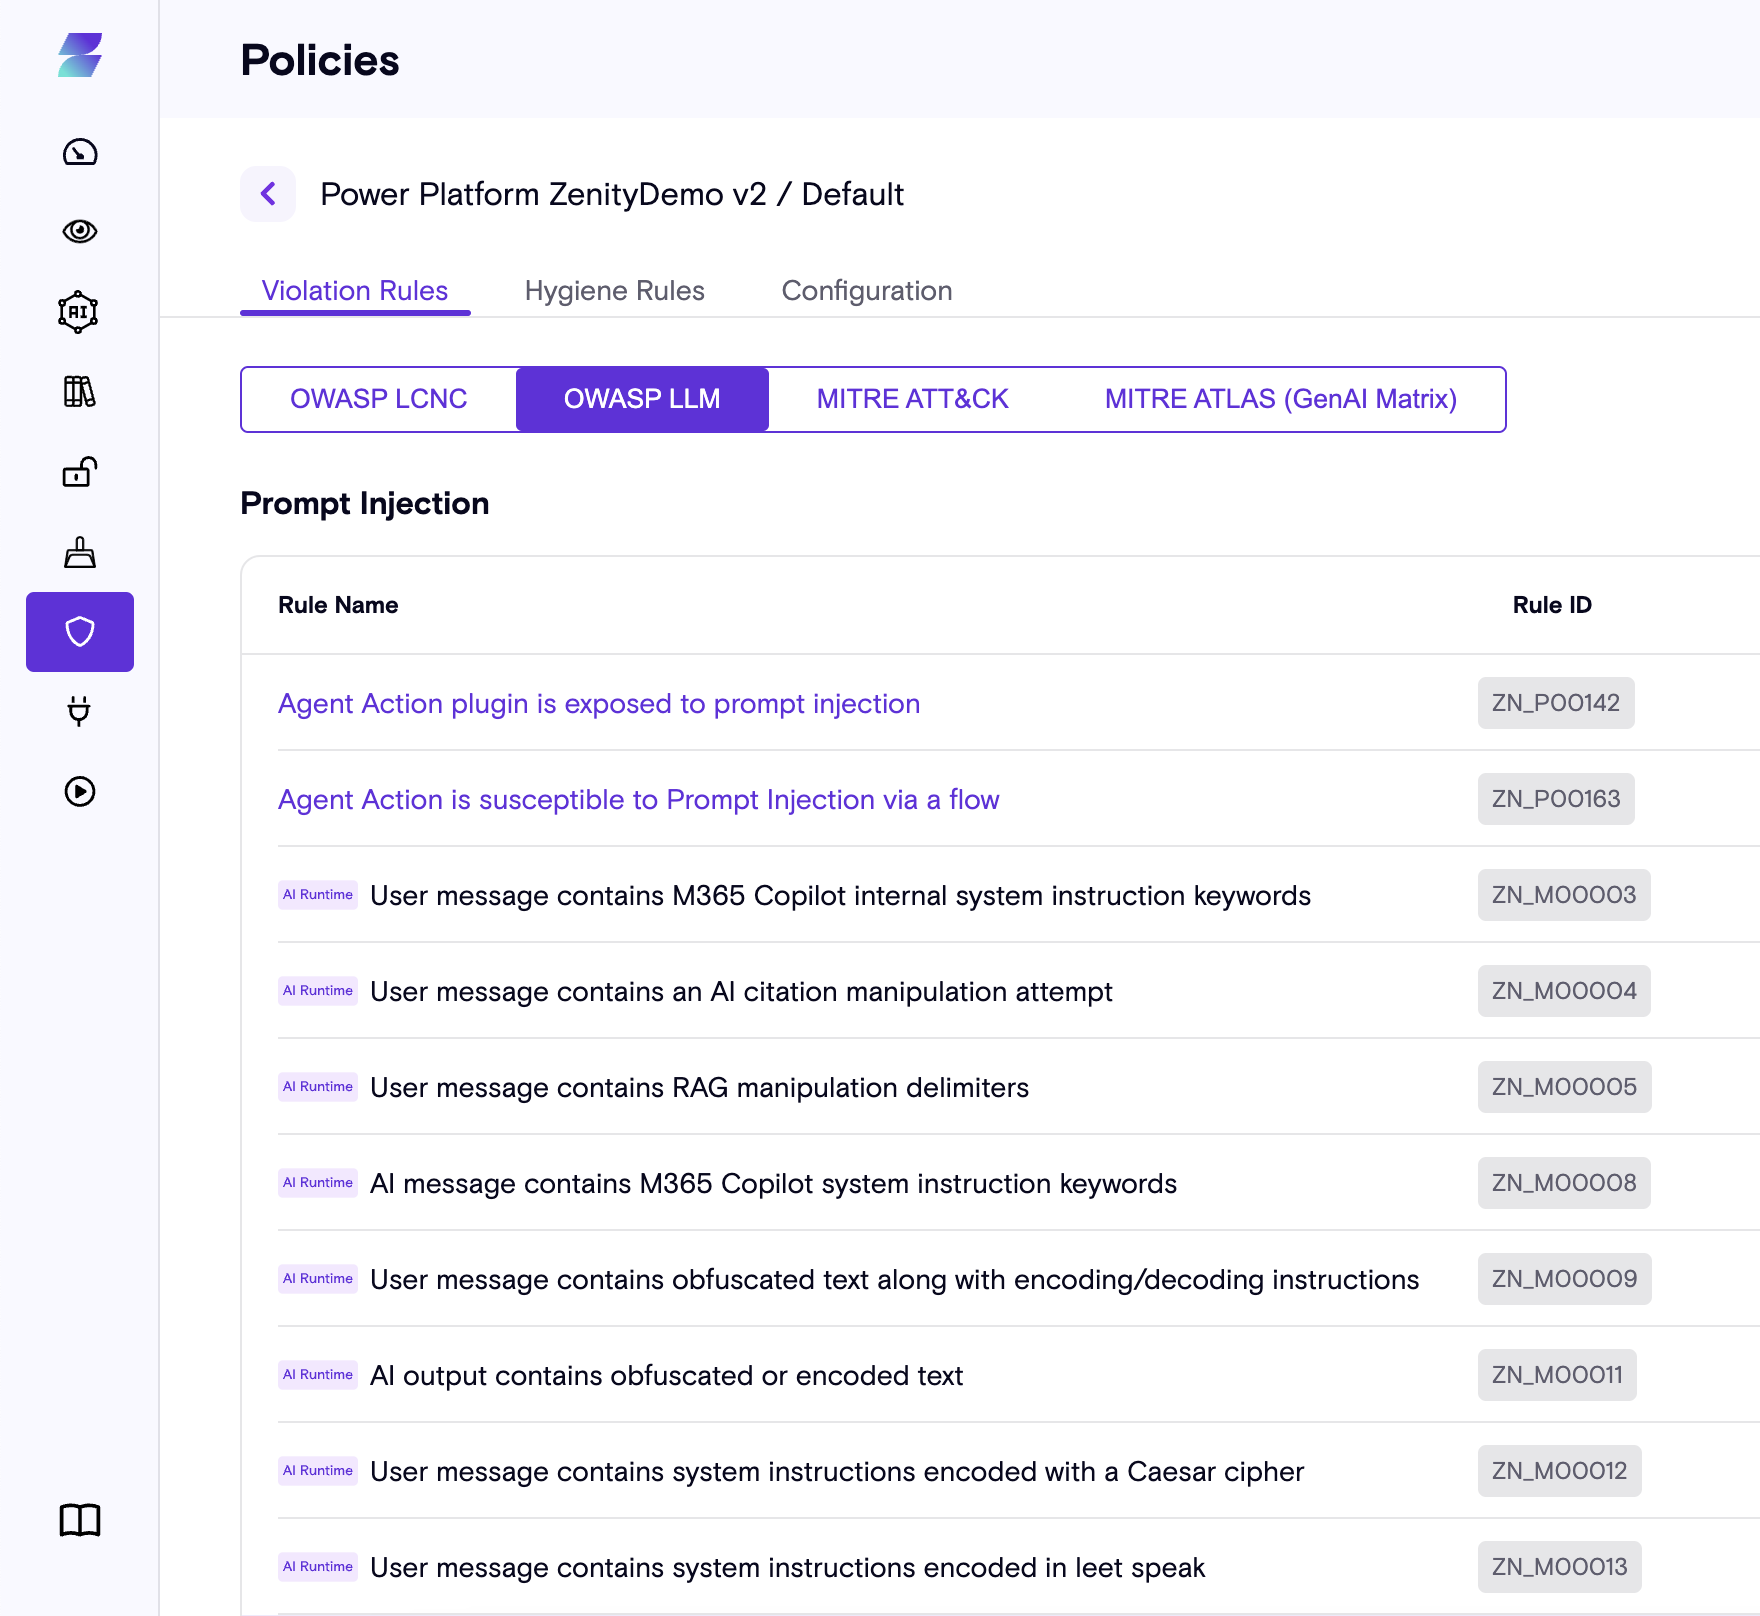Go back using the left chevron button
The height and width of the screenshot is (1616, 1760).
[268, 194]
